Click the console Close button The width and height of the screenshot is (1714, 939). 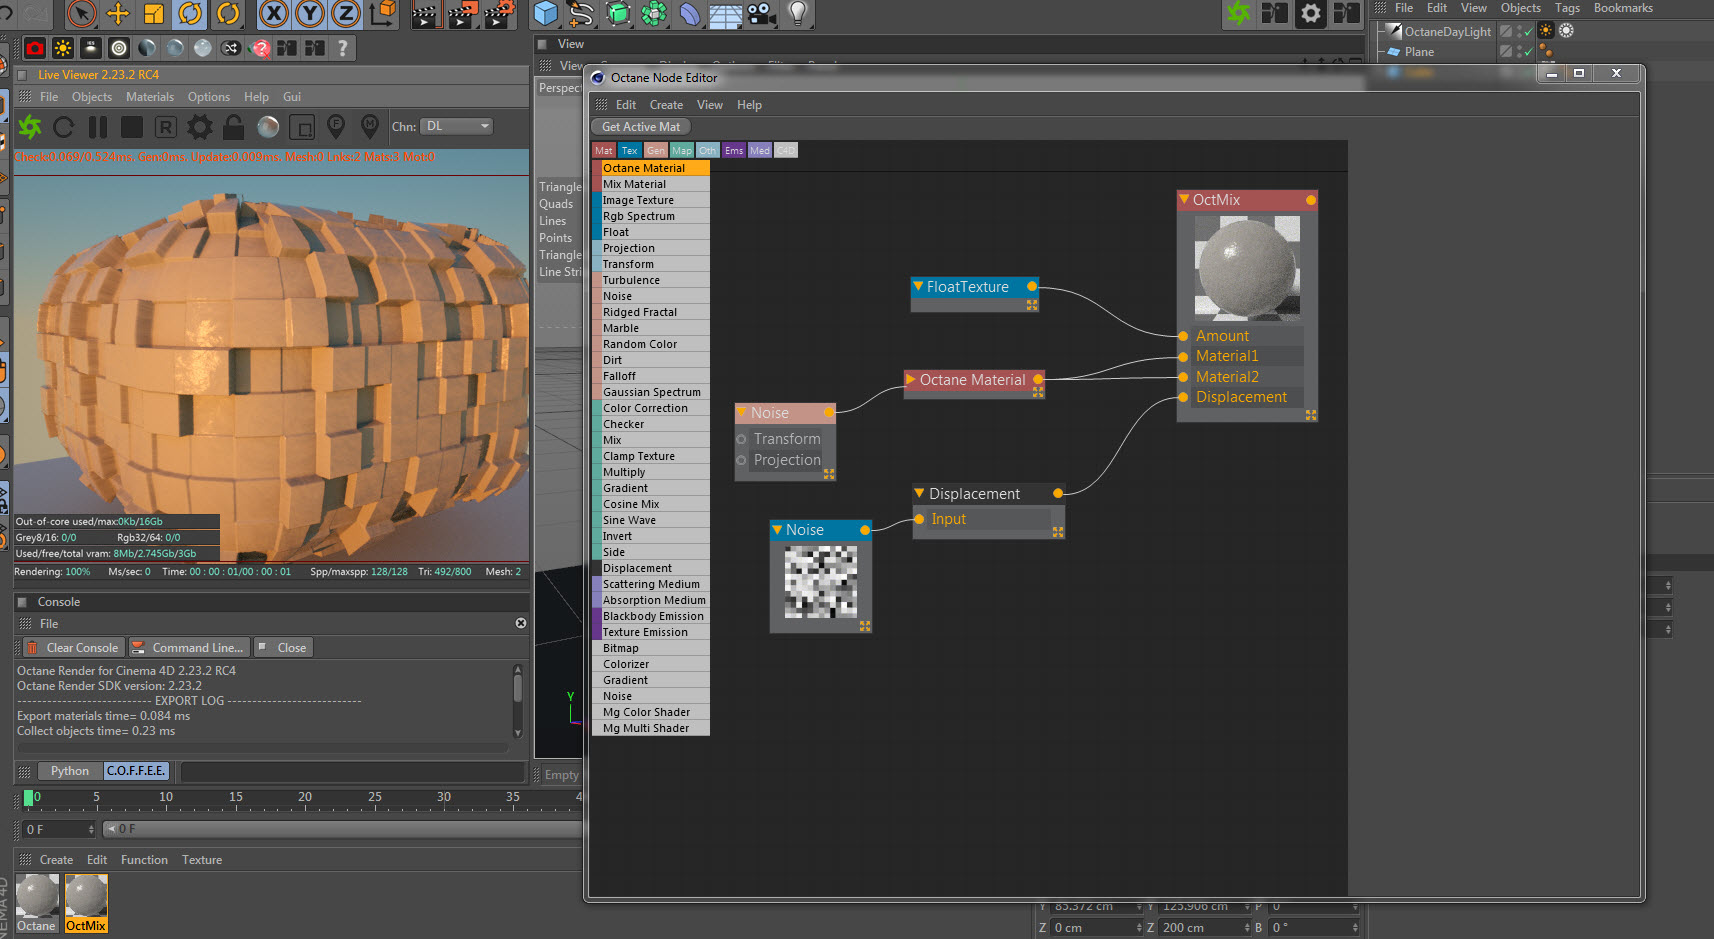pyautogui.click(x=284, y=648)
